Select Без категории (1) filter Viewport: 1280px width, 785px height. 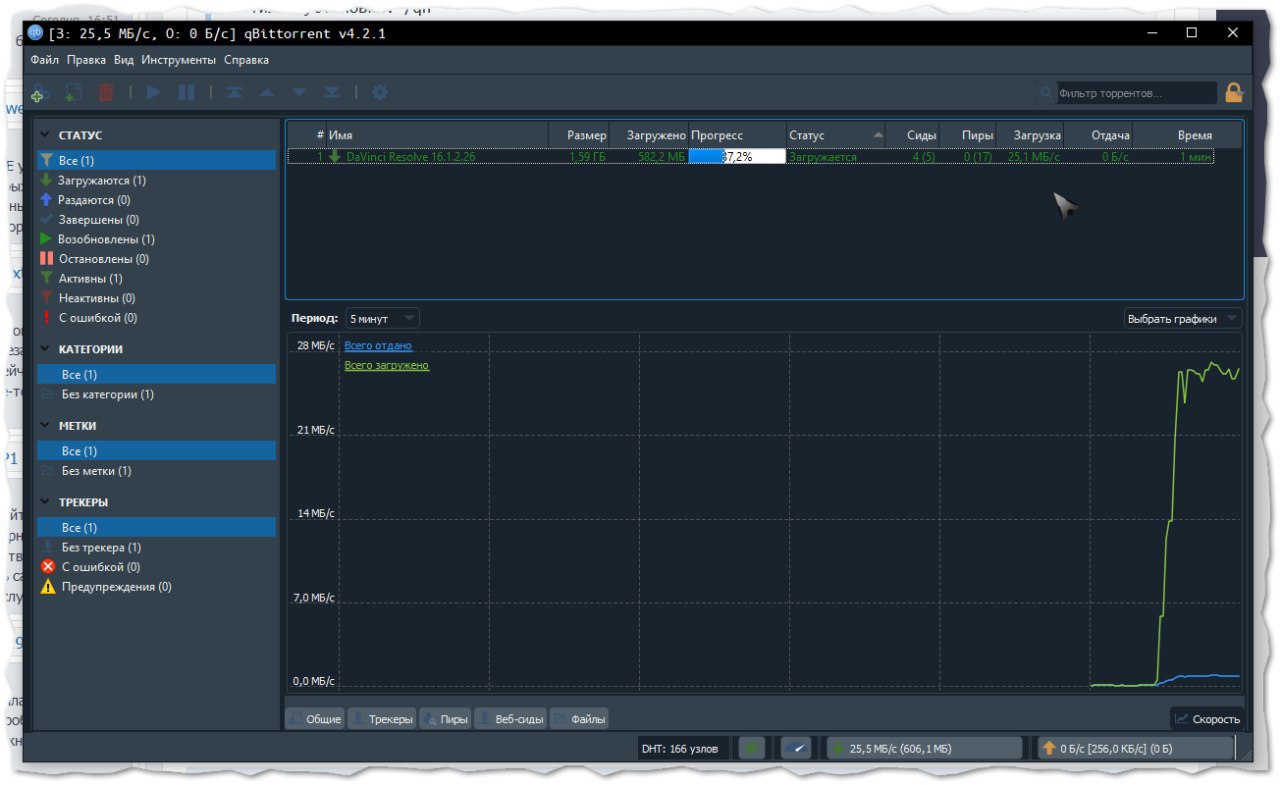(x=156, y=394)
